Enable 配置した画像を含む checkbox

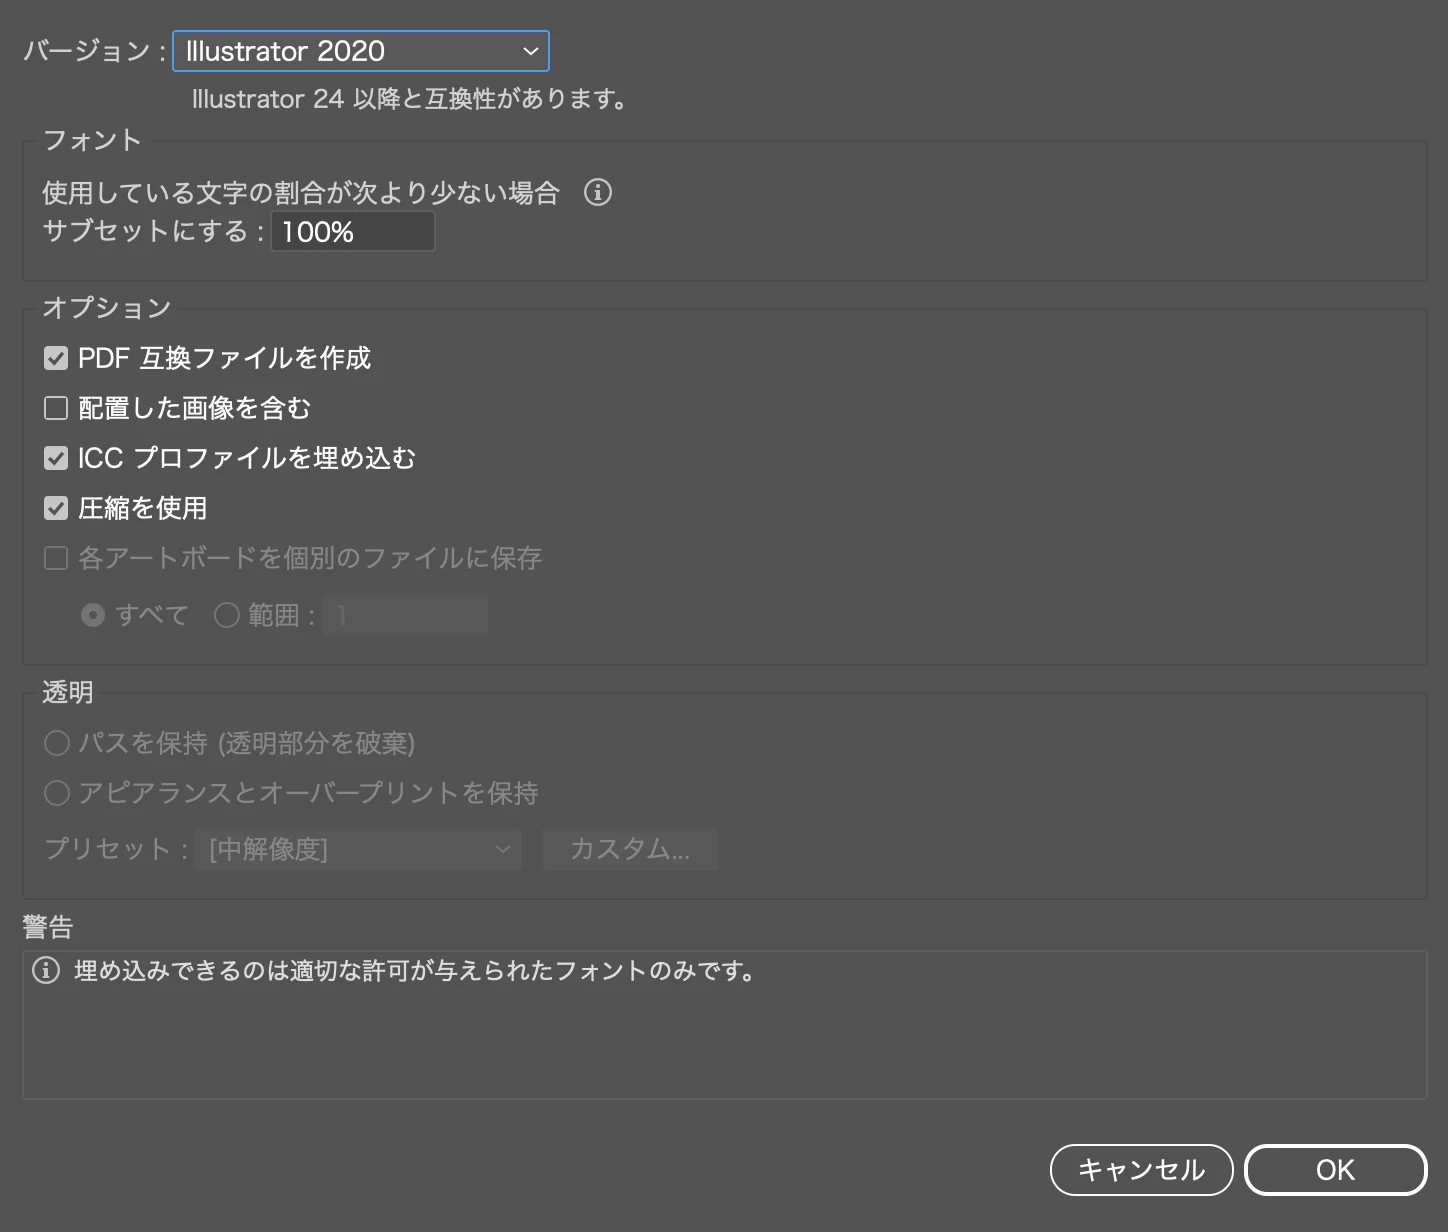point(56,408)
